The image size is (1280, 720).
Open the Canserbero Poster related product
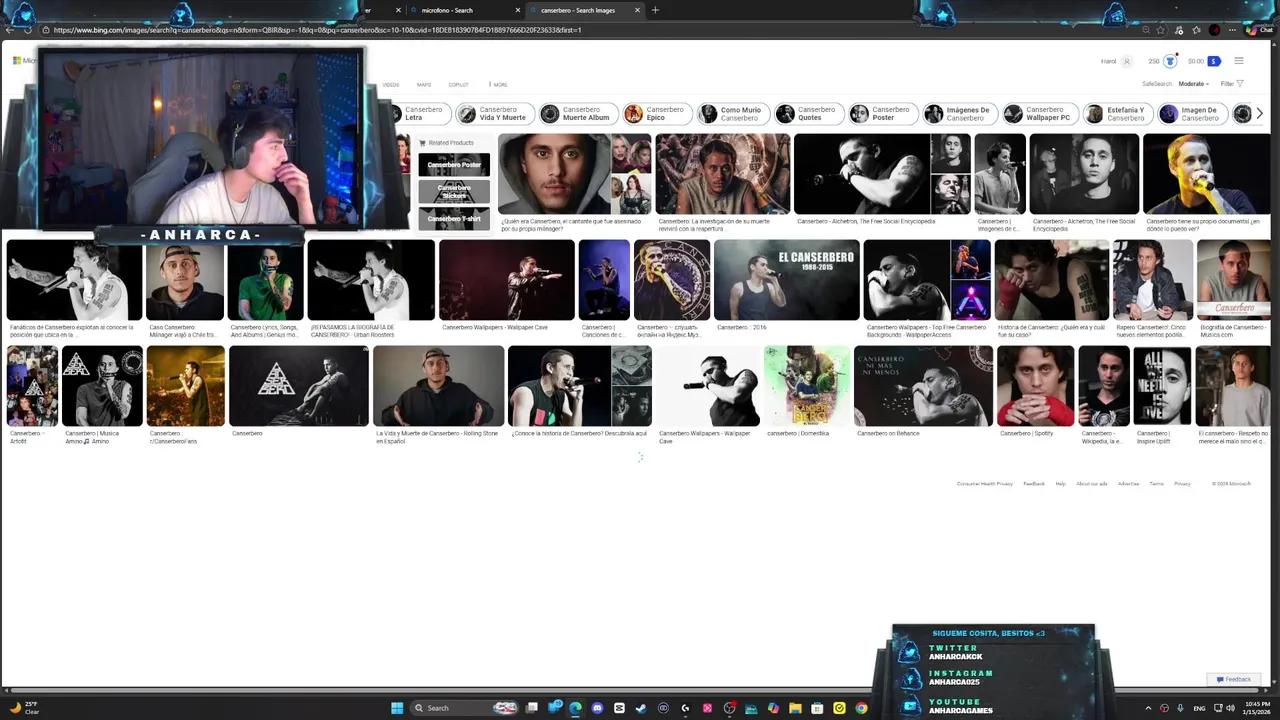(x=454, y=164)
